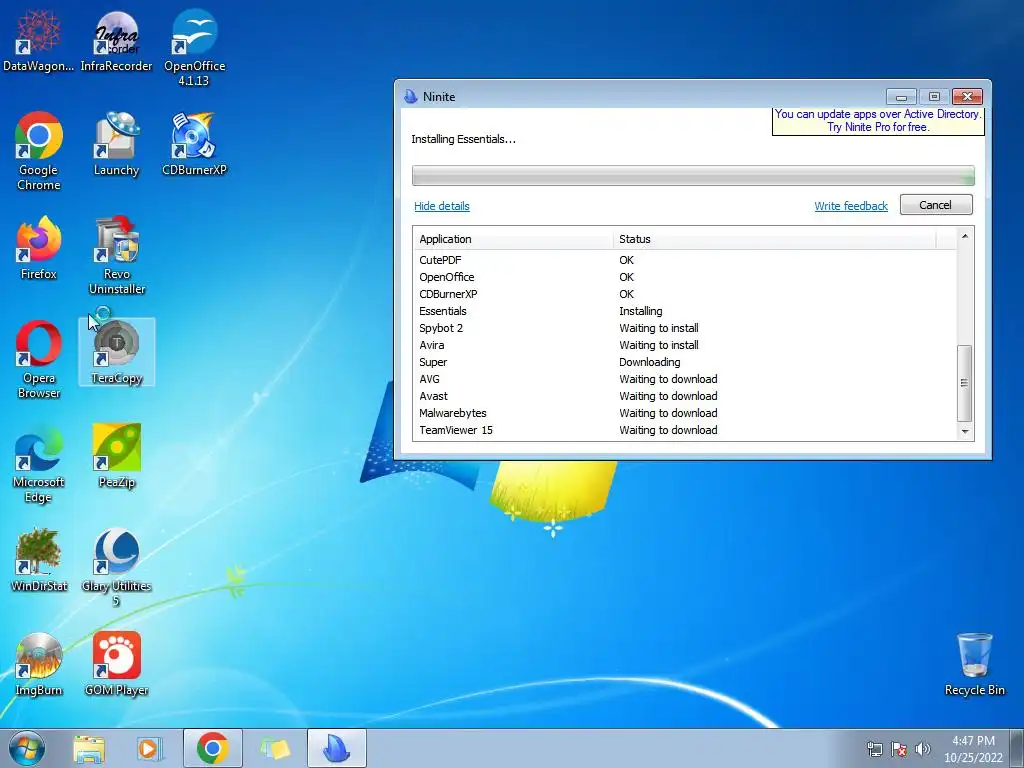Launch Windows Media Player from taskbar

coord(150,749)
